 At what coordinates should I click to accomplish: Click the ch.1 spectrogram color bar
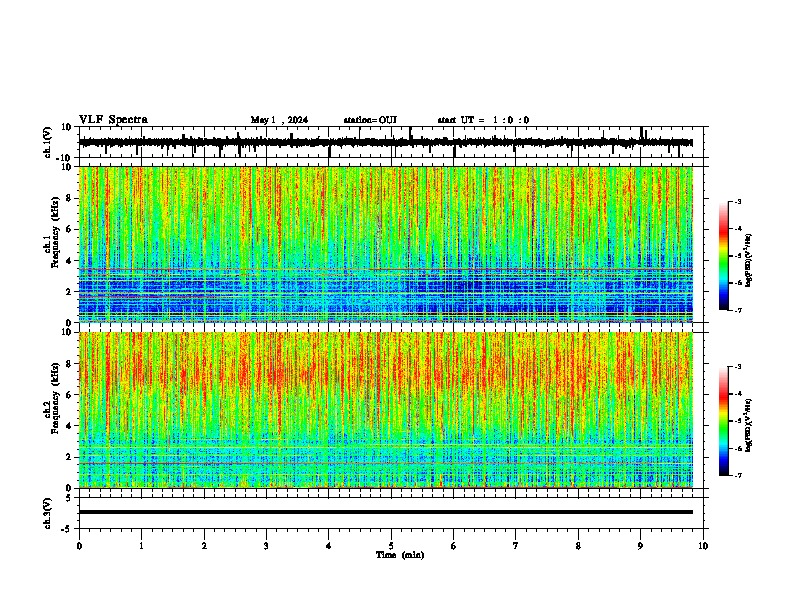[724, 256]
